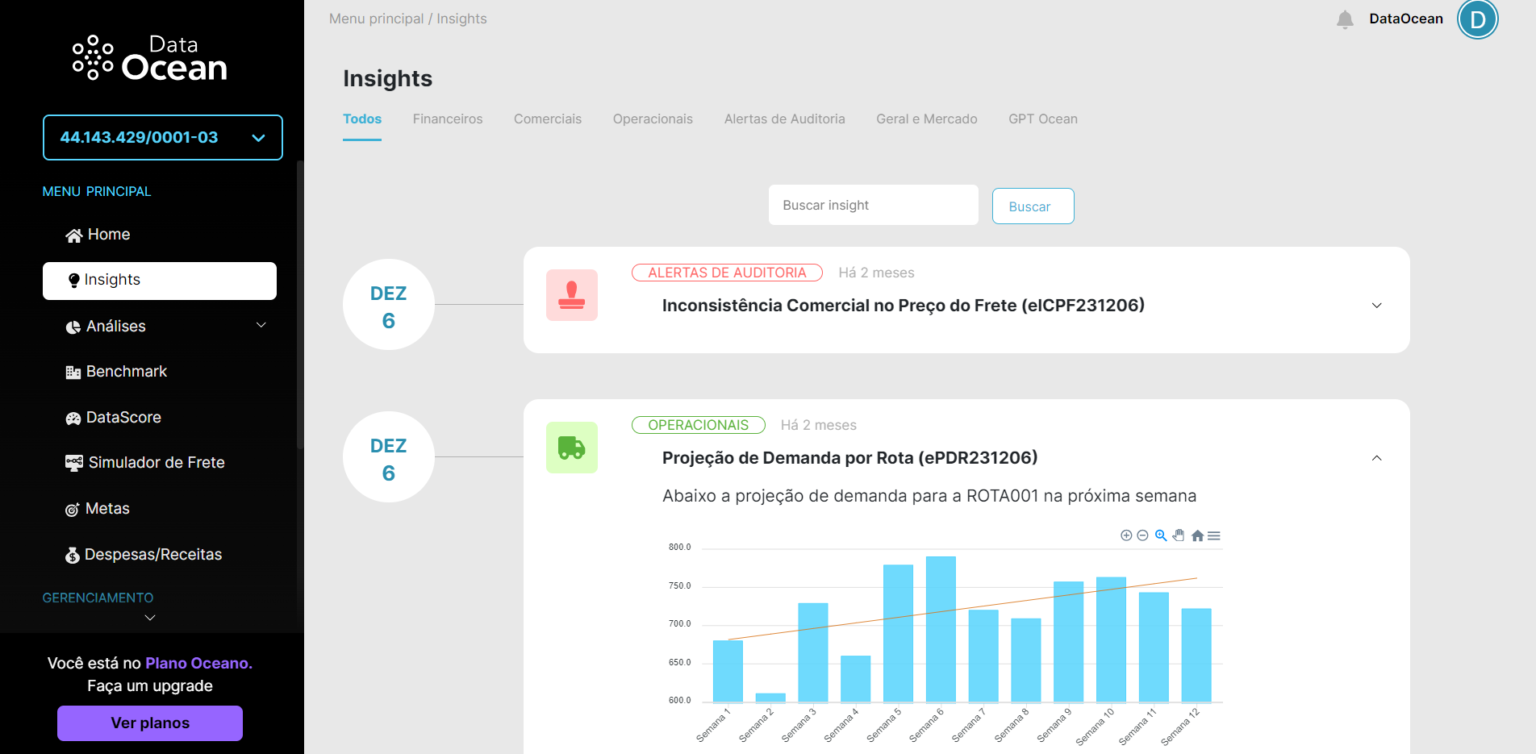Screen dimensions: 1536x754
Task: Click the Data Ocean logo
Action: (148, 56)
